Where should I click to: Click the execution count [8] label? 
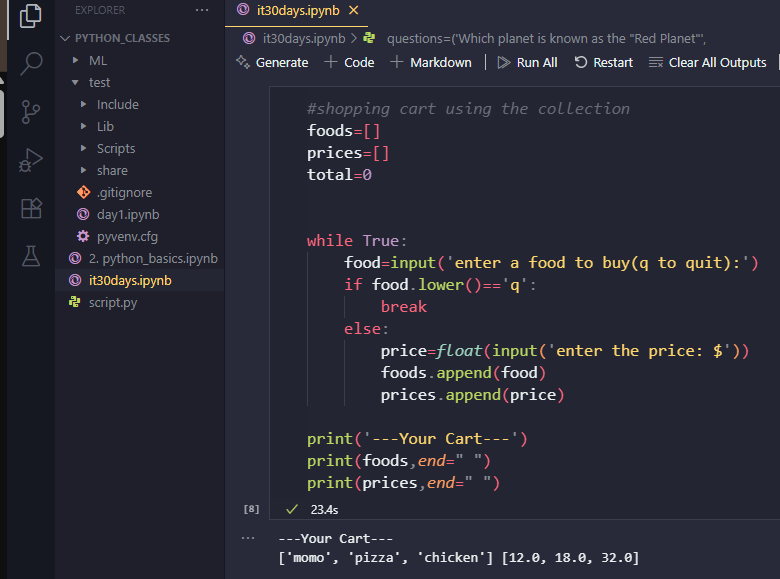251,509
